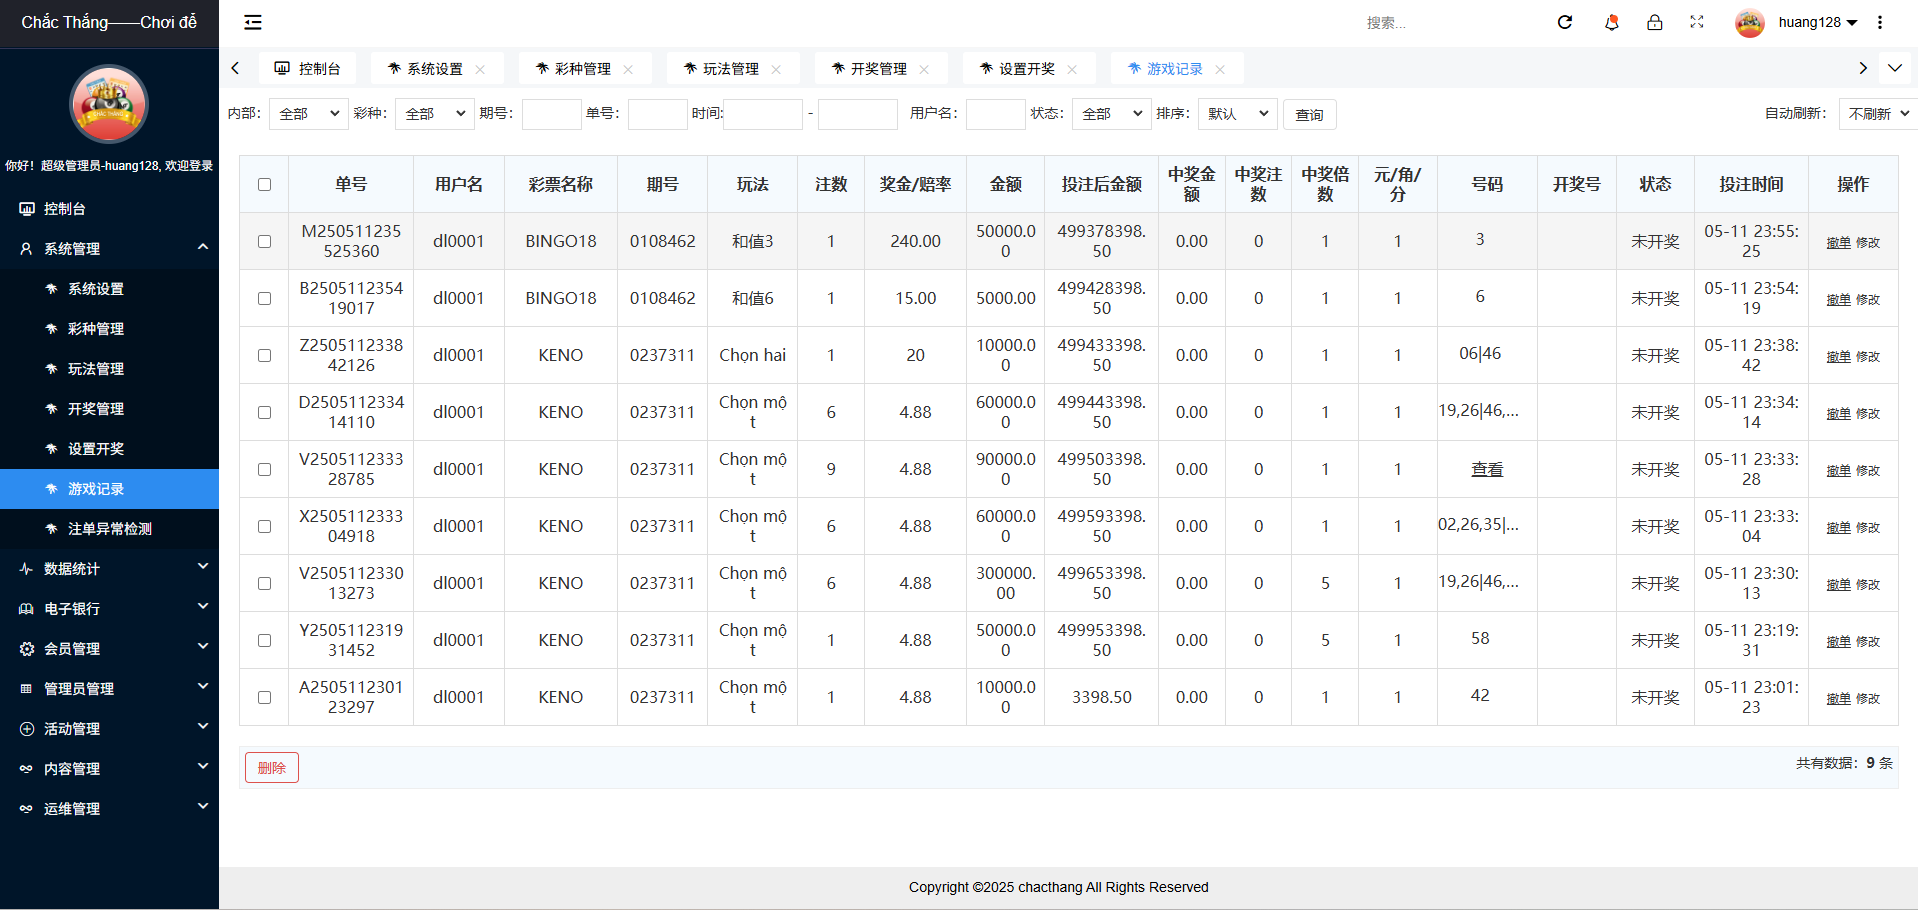
Task: Open the 自动刷新 dropdown
Action: [x=1877, y=114]
